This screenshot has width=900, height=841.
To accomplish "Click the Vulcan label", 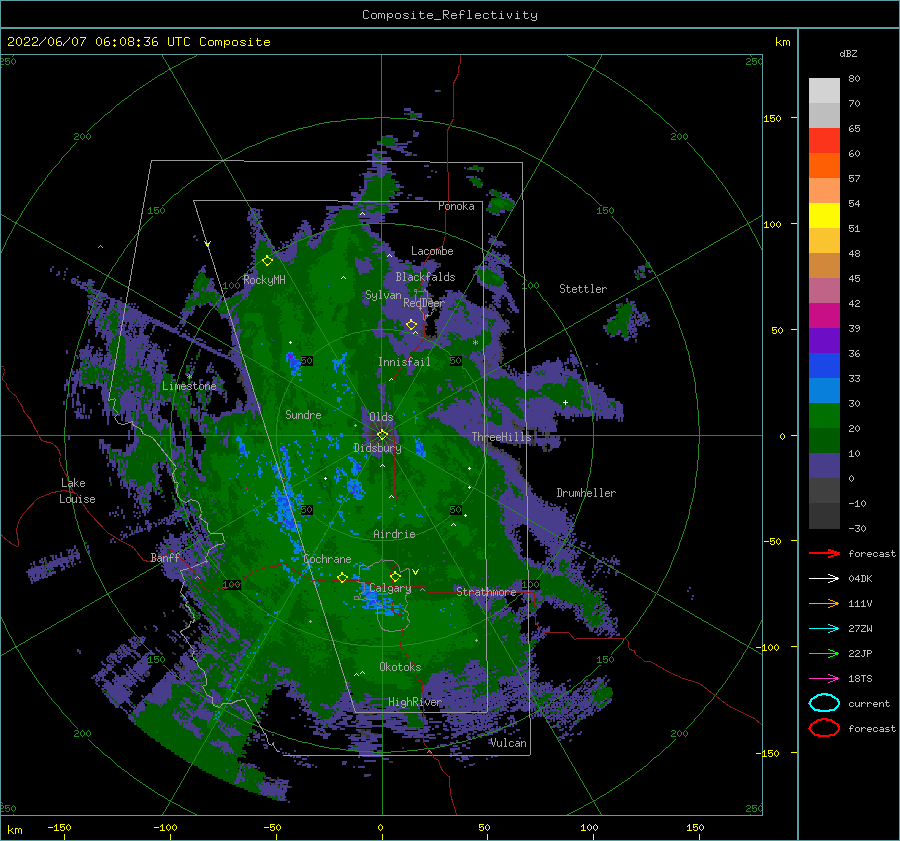I will 508,743.
